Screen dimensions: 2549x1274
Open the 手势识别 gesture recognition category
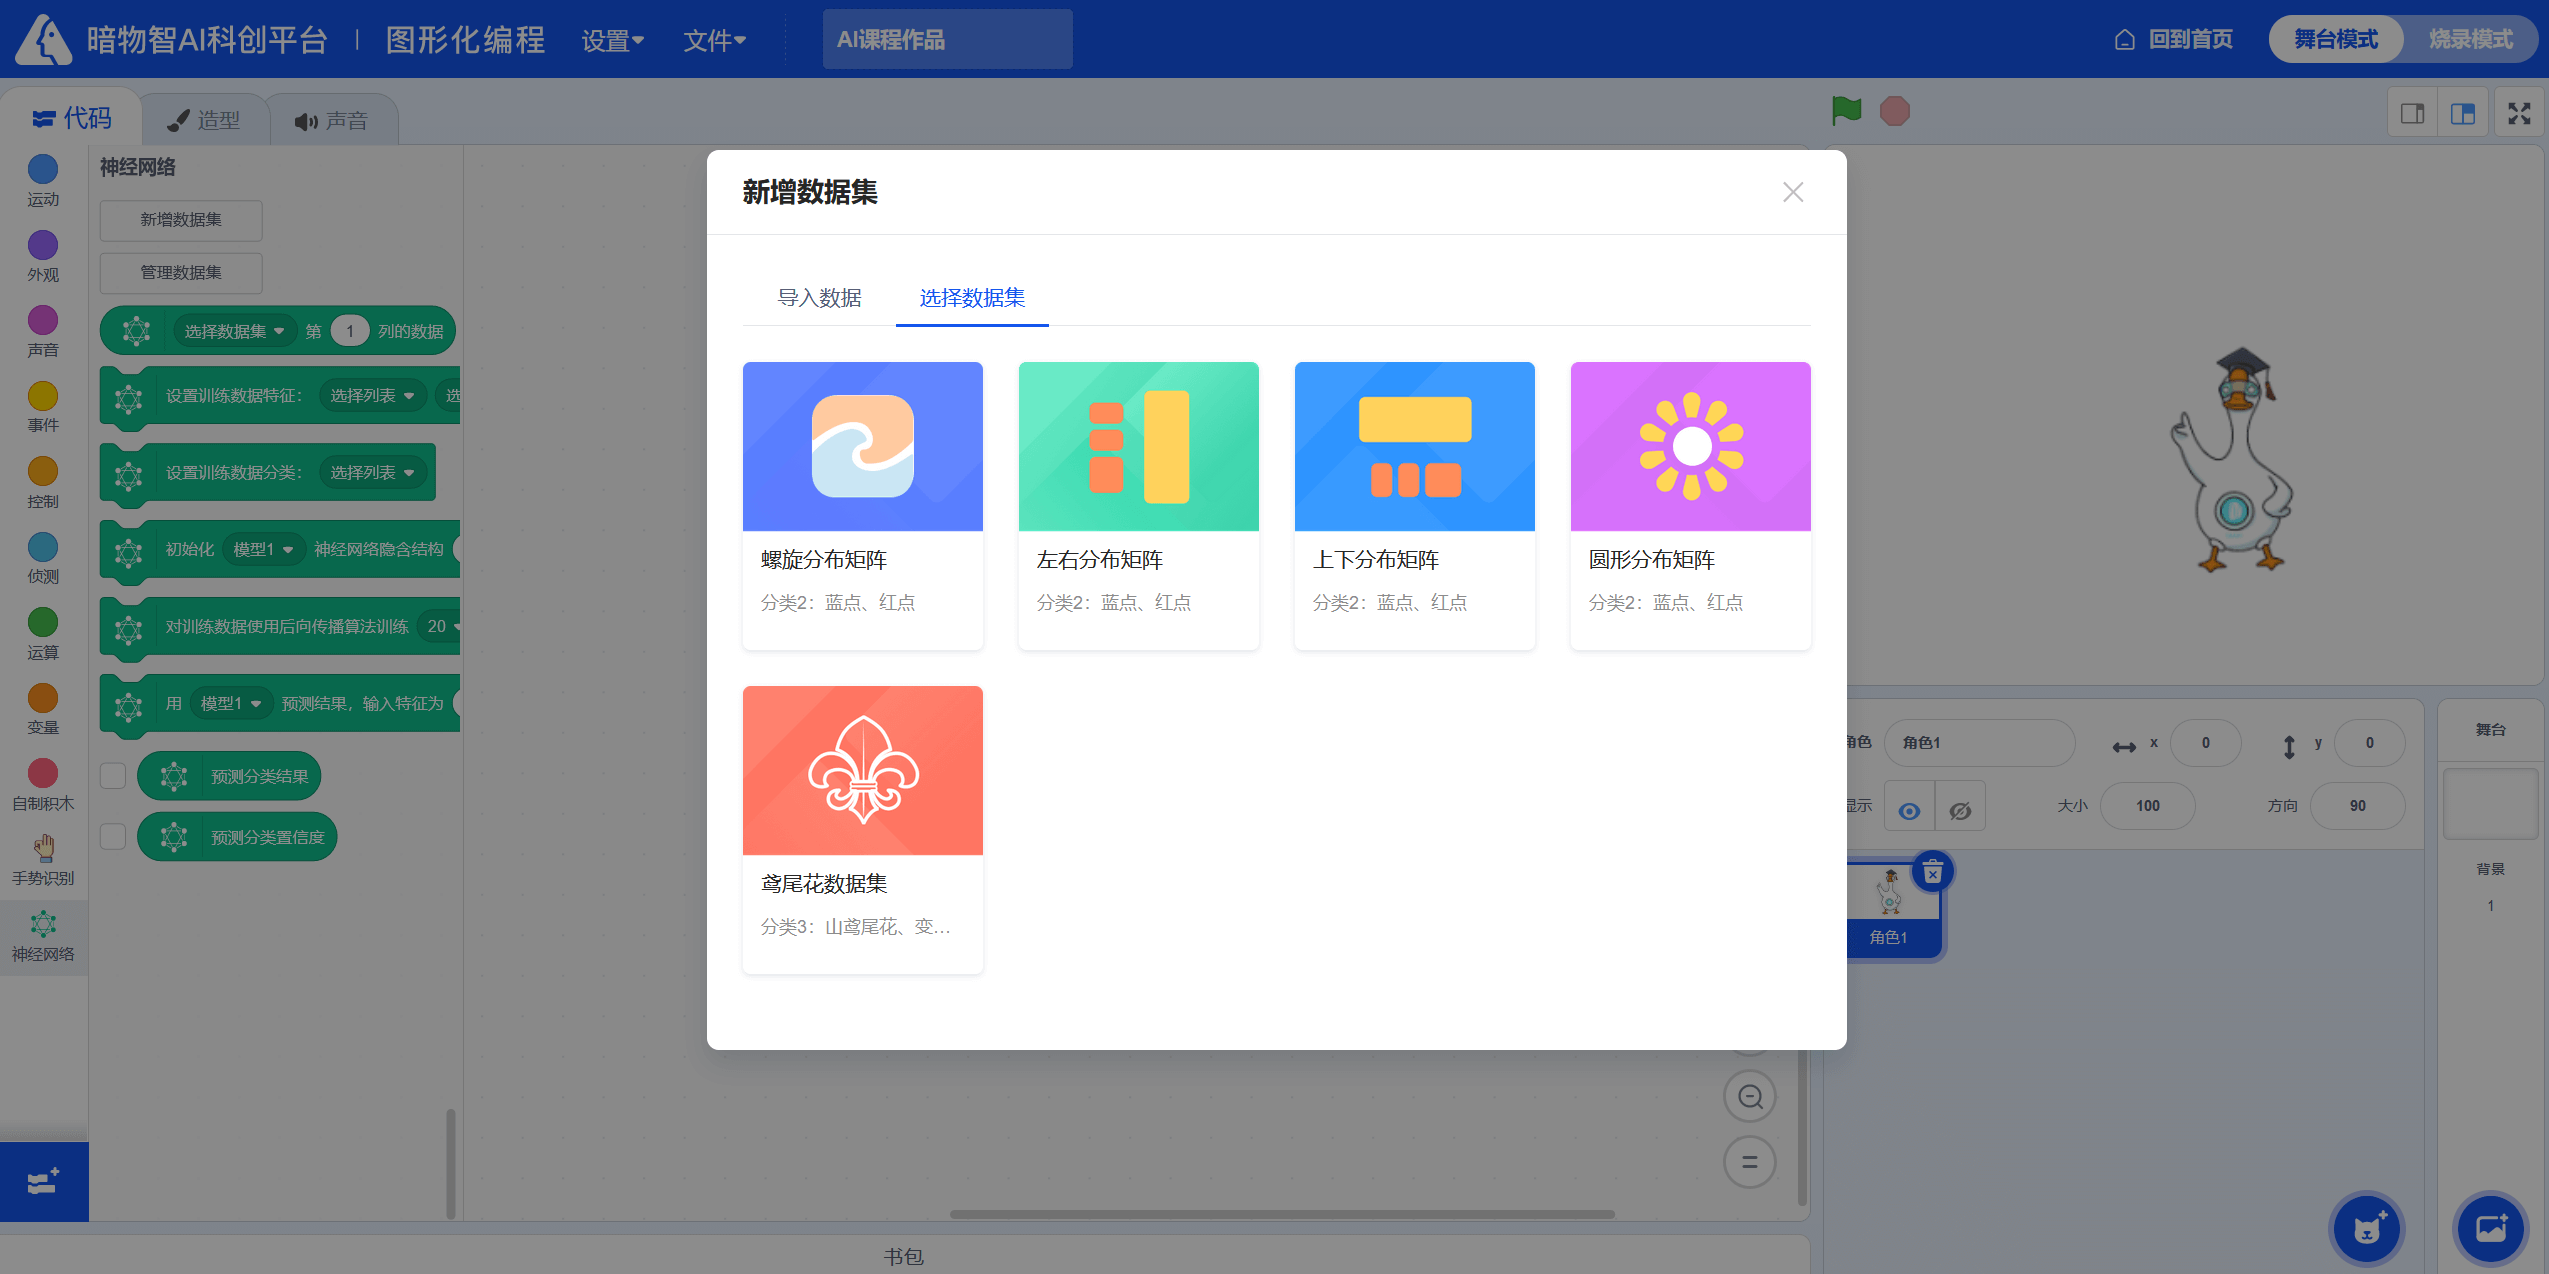point(43,861)
